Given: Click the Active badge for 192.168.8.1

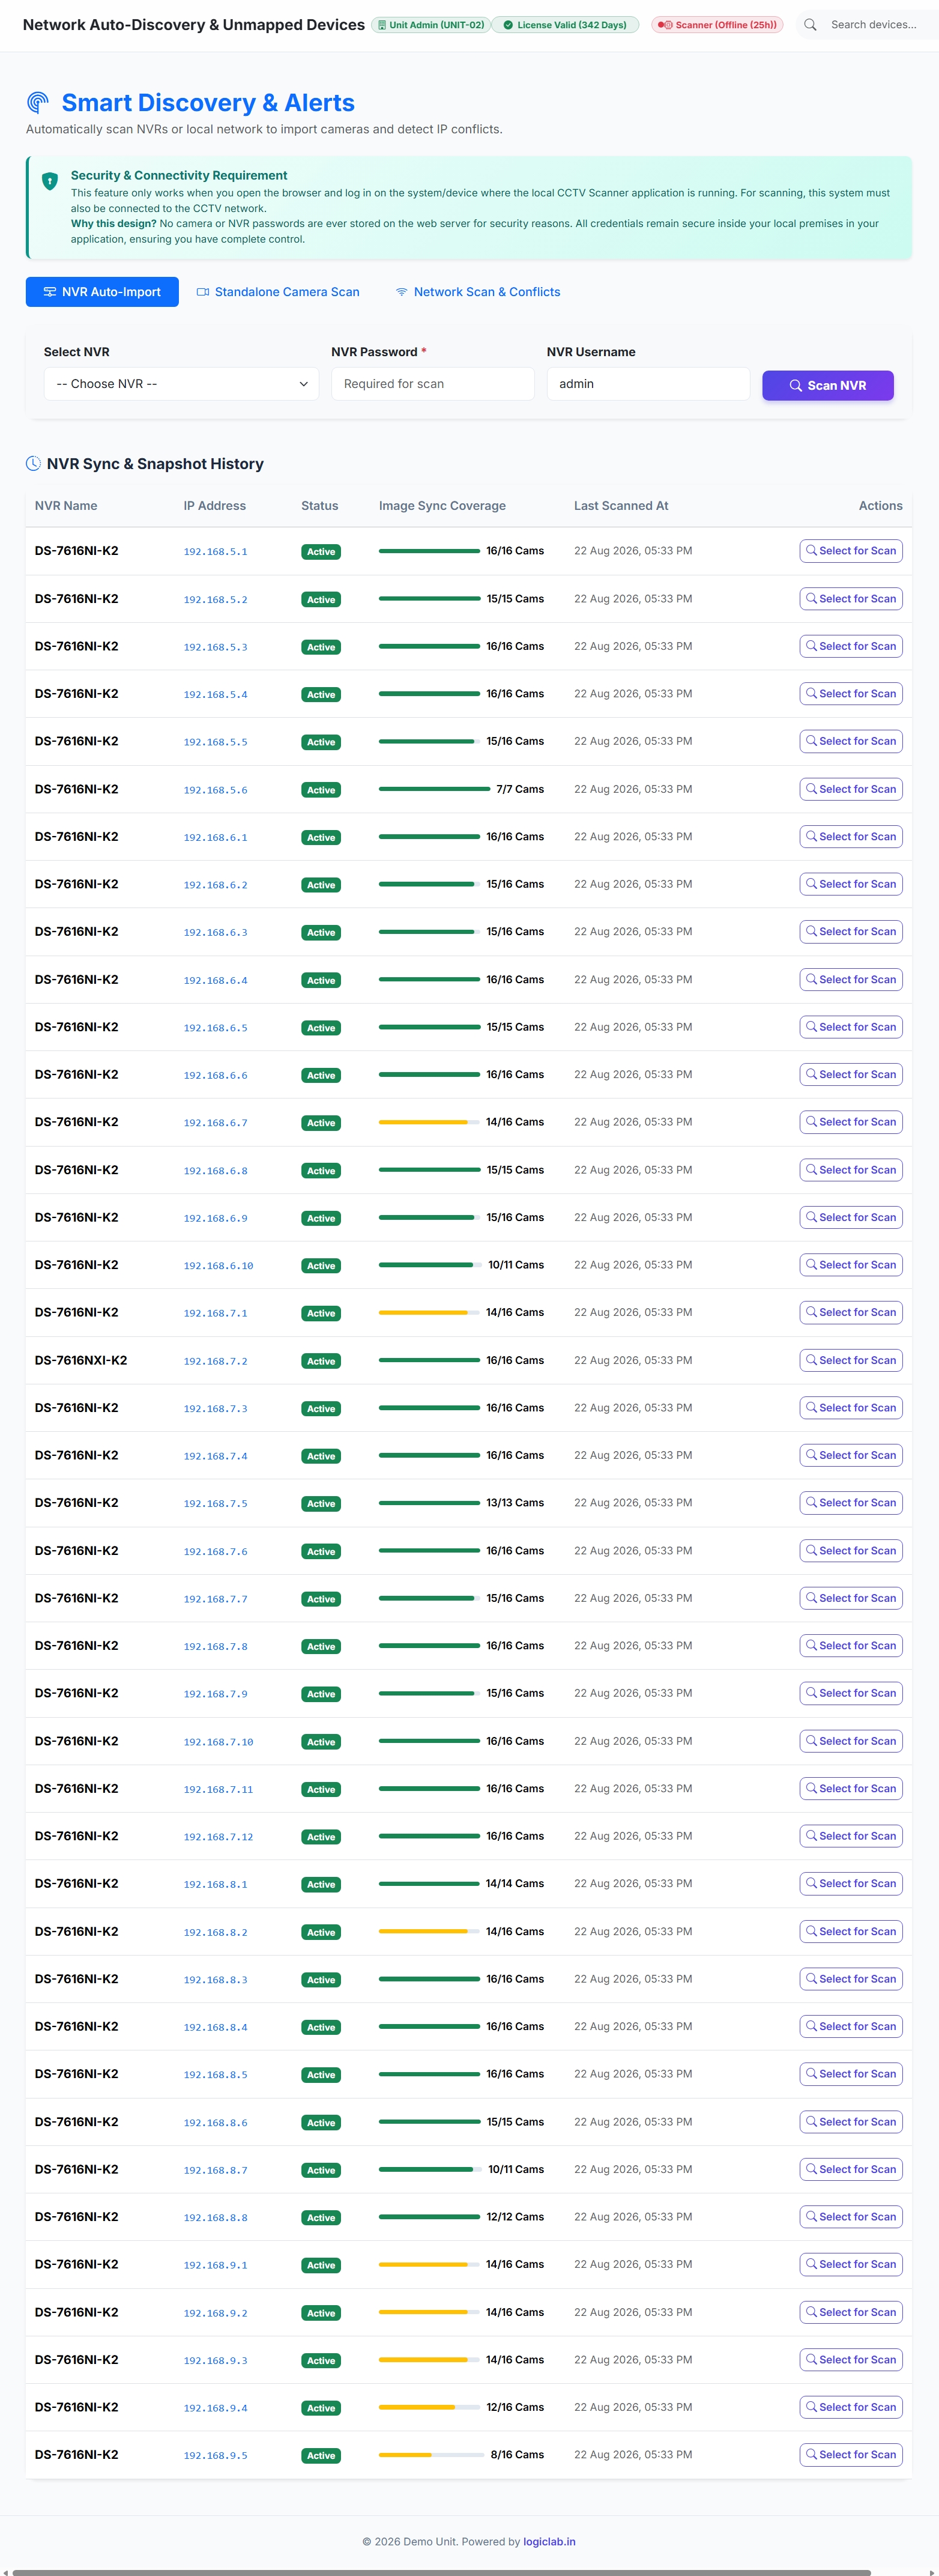Looking at the screenshot, I should pyautogui.click(x=321, y=1885).
